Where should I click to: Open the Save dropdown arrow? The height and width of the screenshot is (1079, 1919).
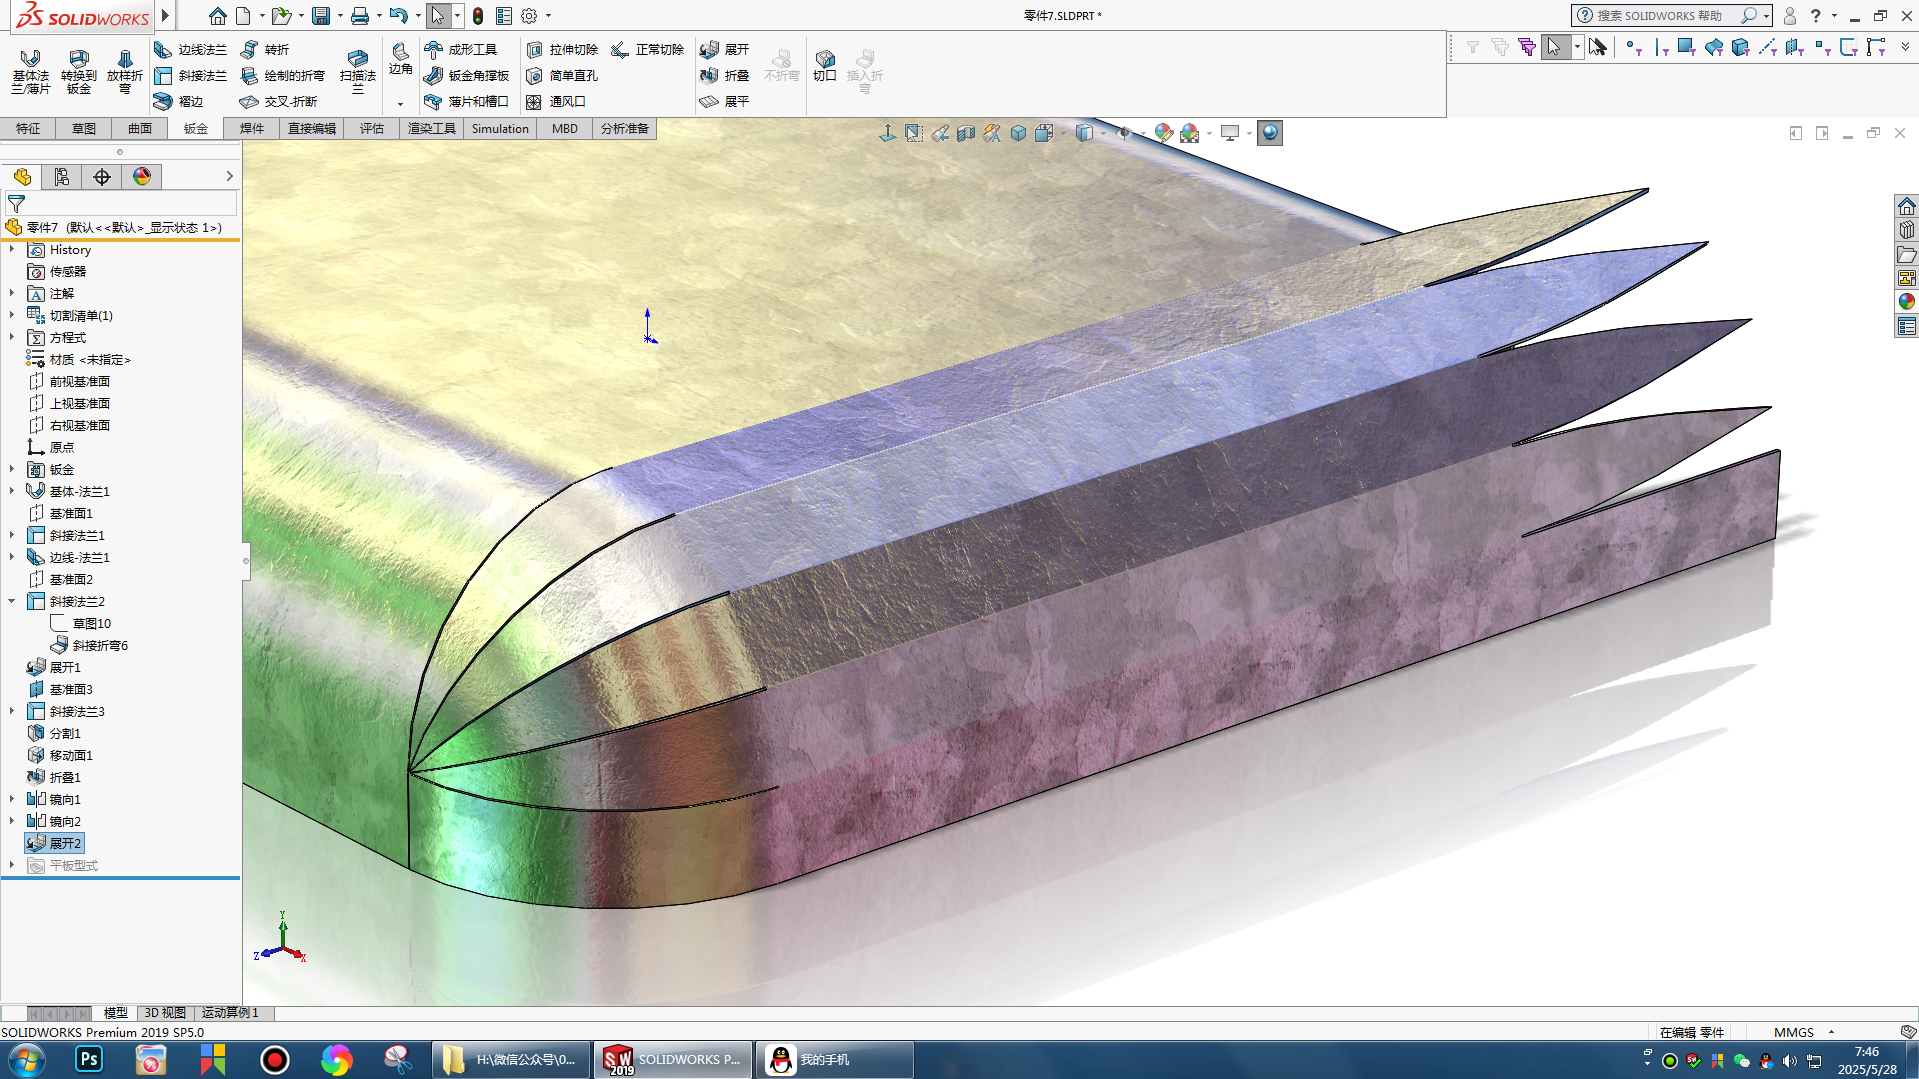click(340, 16)
